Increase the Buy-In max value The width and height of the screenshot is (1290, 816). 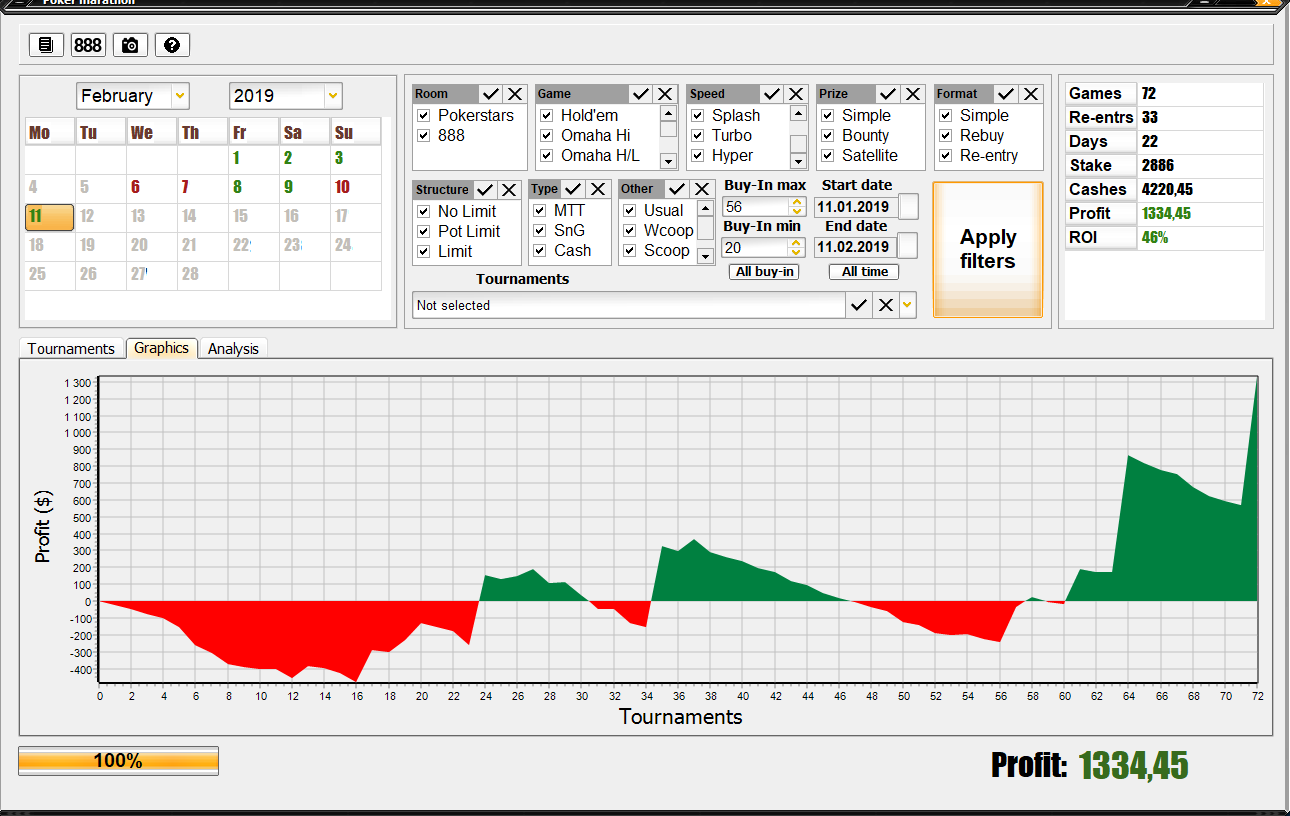coord(797,202)
